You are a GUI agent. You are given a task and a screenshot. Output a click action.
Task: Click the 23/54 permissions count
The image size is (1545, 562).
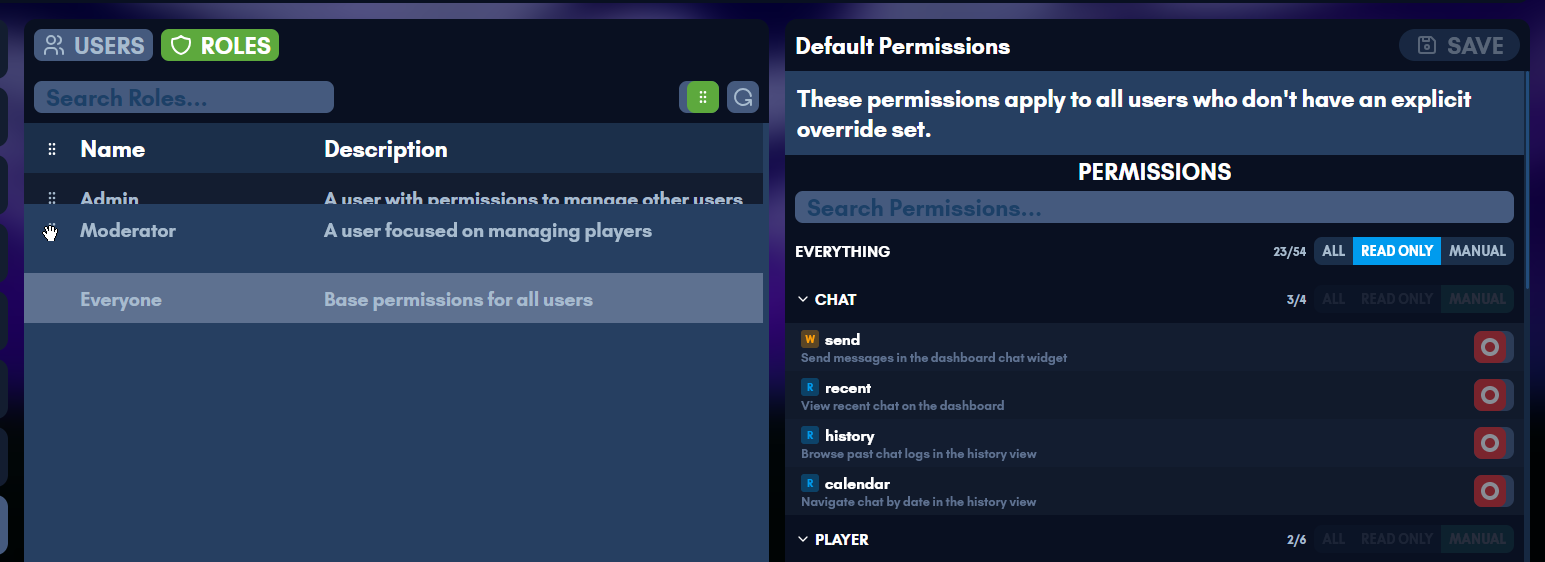pos(1290,252)
